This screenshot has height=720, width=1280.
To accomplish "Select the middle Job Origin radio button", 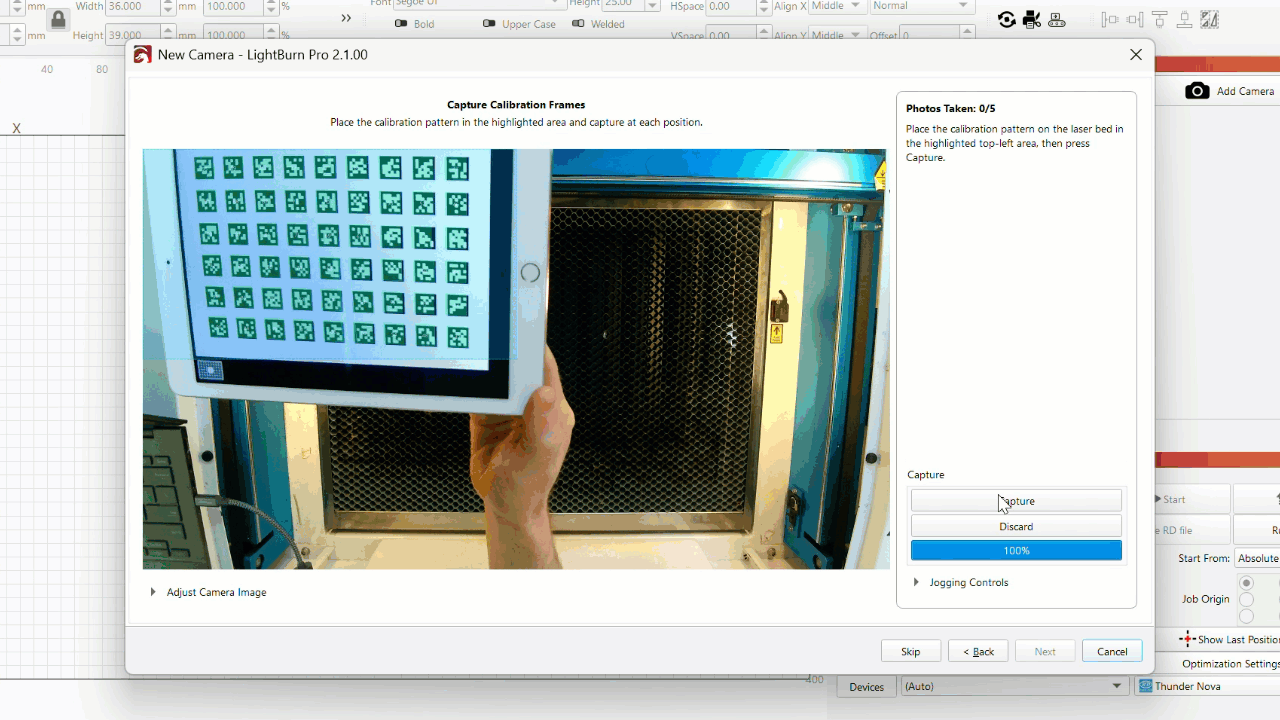I will pyautogui.click(x=1246, y=600).
